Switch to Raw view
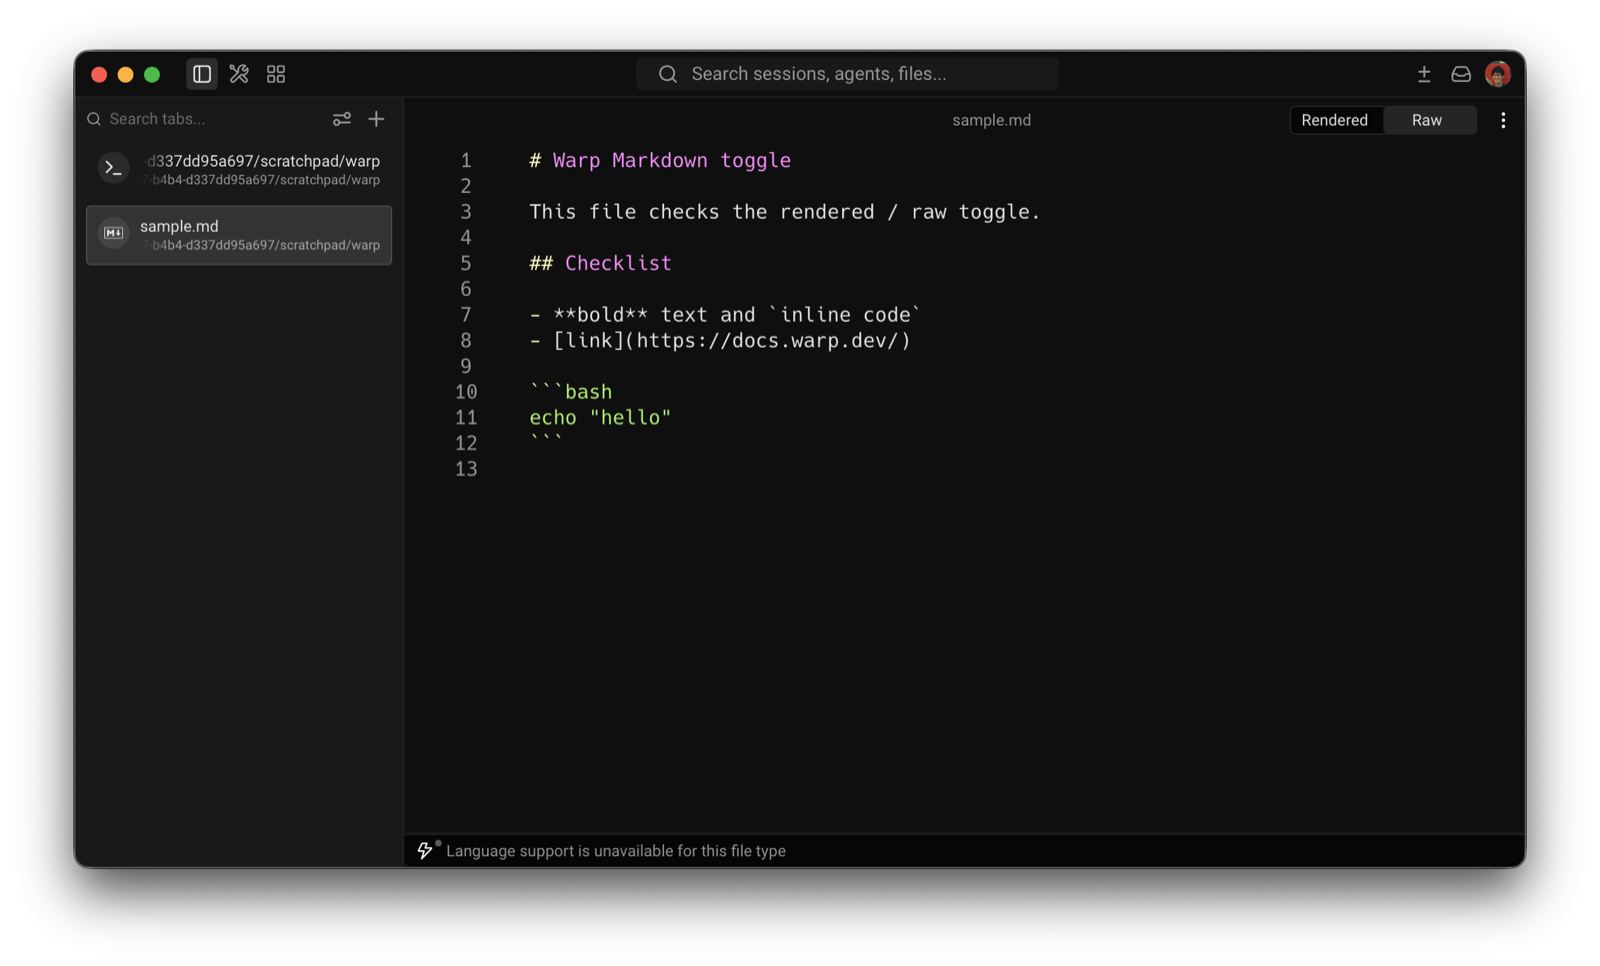Screen dimensions: 1600x966 coord(1428,120)
